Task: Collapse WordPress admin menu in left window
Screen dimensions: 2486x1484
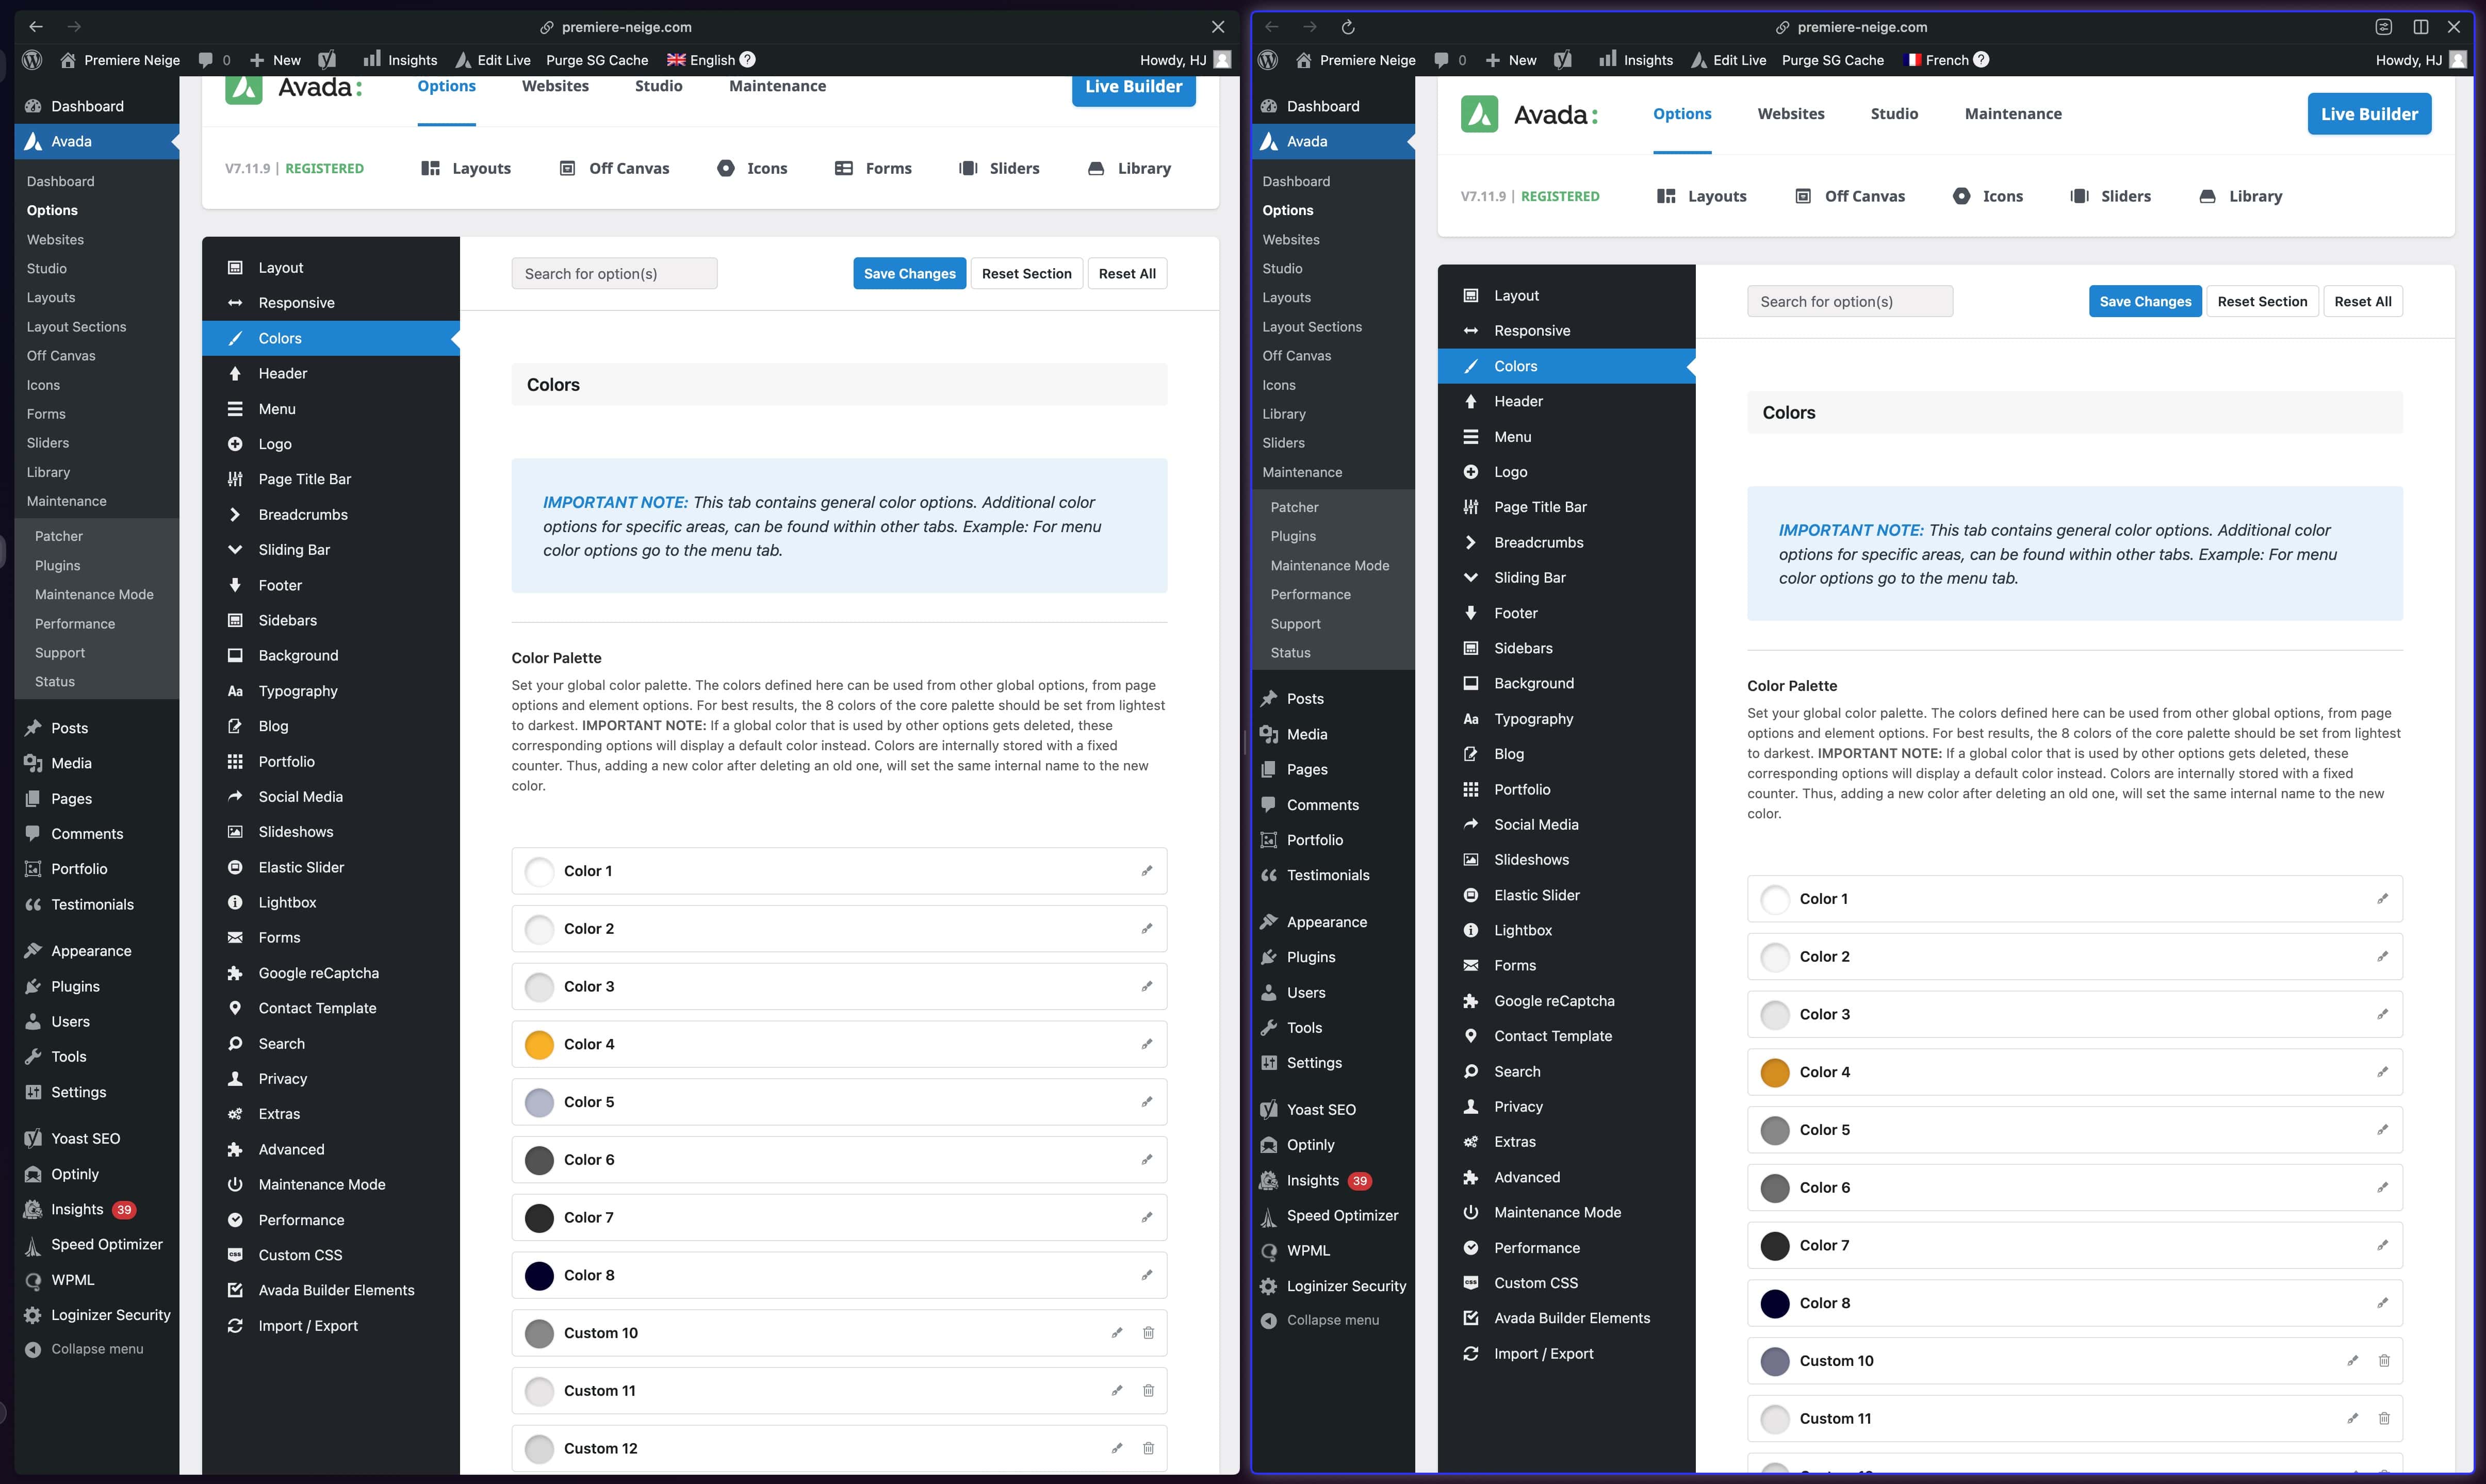Action: [85, 1349]
